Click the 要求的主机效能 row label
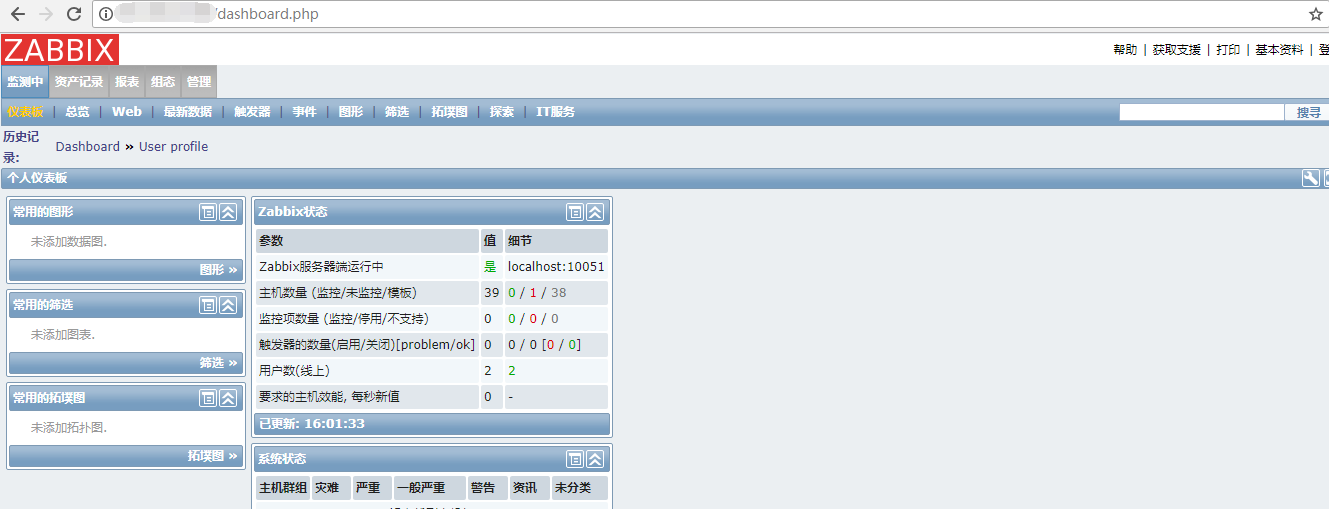This screenshot has width=1329, height=509. [x=329, y=397]
